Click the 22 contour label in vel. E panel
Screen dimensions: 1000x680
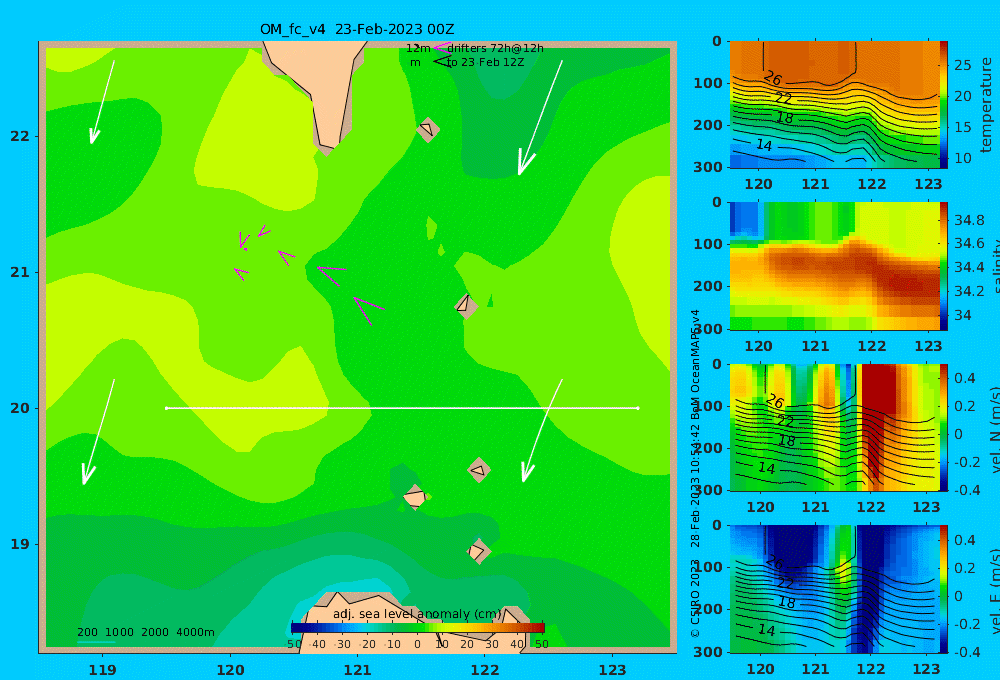pyautogui.click(x=785, y=582)
